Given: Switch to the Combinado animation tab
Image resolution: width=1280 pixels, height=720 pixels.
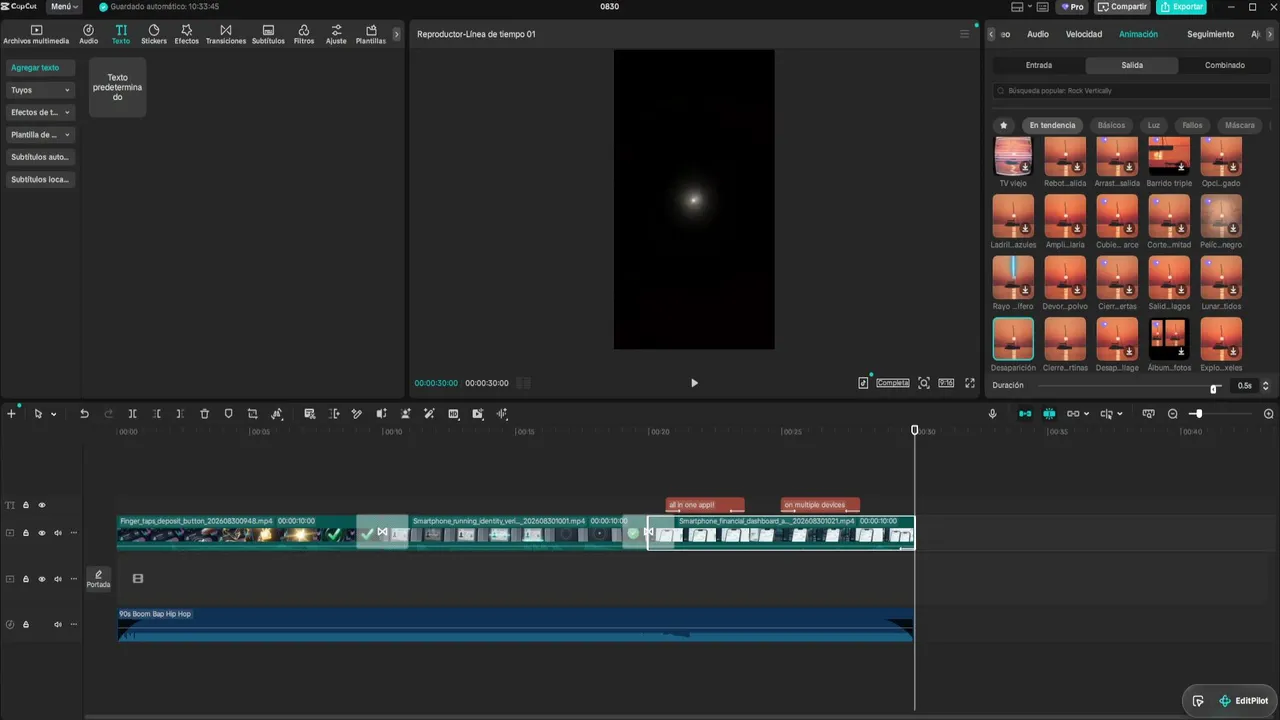Looking at the screenshot, I should (1225, 65).
